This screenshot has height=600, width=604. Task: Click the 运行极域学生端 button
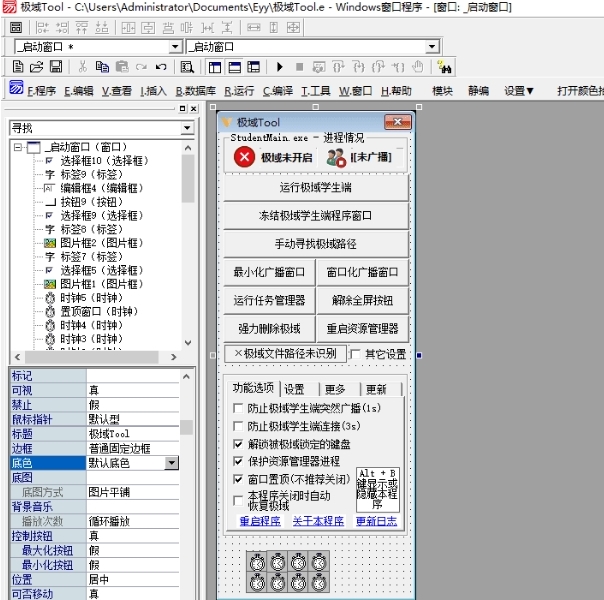316,188
